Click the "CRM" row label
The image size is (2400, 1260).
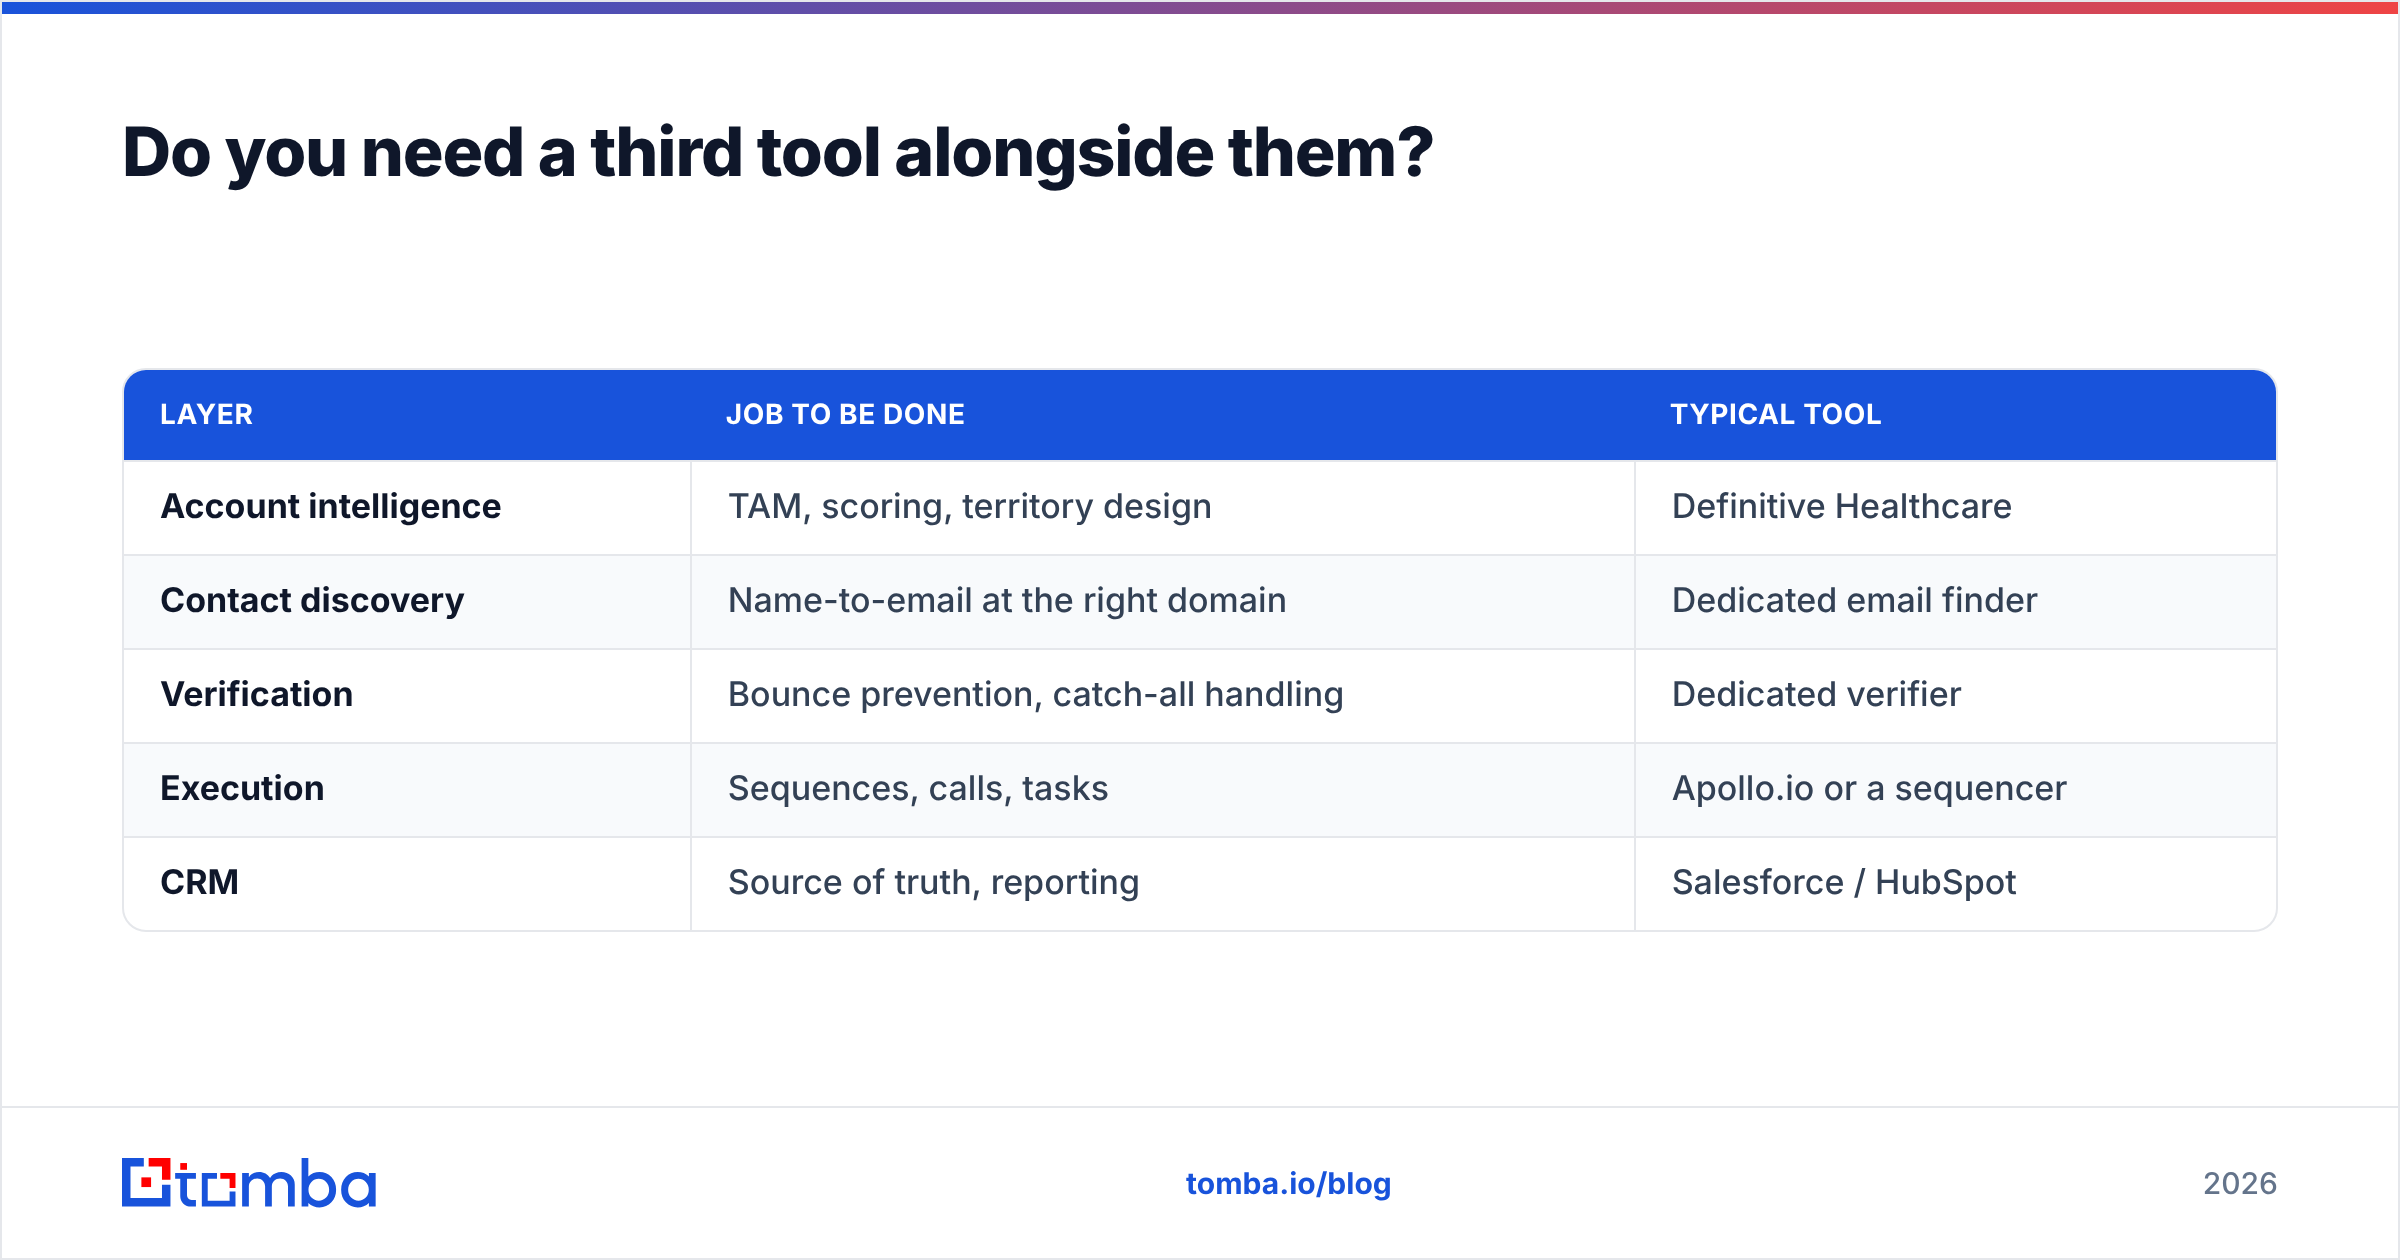point(200,882)
